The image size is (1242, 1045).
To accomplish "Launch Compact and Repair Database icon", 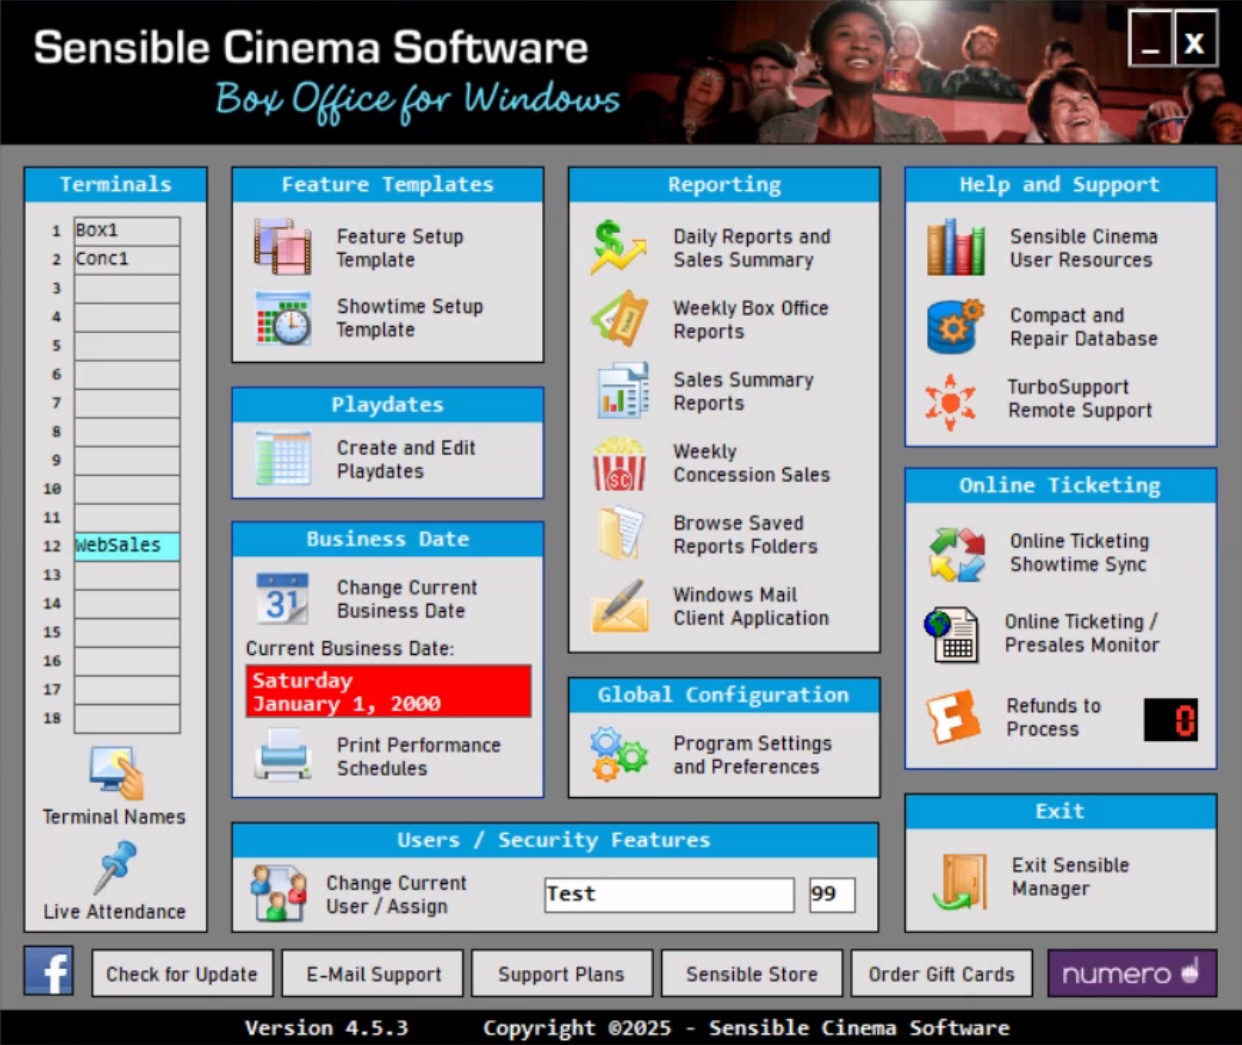I will pyautogui.click(x=954, y=327).
